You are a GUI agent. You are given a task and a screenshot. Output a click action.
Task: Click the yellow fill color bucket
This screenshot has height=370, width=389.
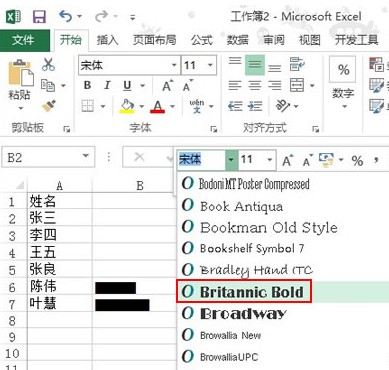pyautogui.click(x=127, y=106)
